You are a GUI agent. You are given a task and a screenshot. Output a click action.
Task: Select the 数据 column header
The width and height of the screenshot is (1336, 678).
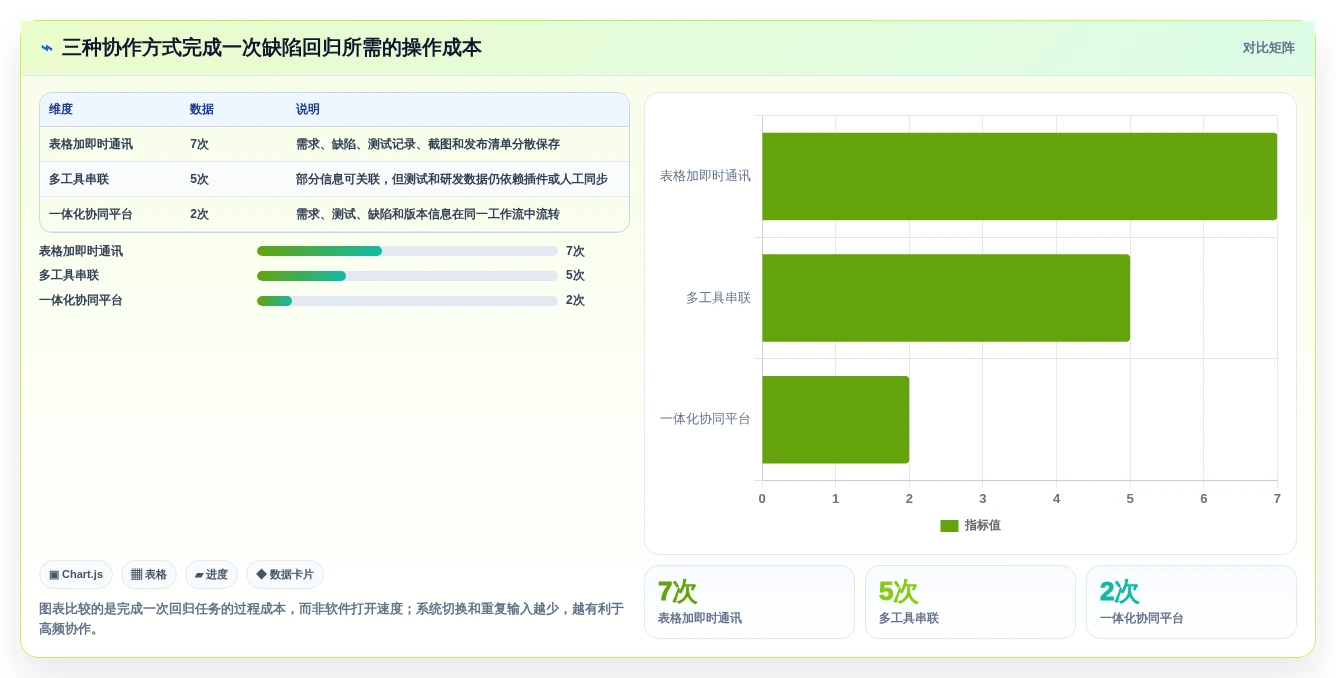[x=202, y=109]
